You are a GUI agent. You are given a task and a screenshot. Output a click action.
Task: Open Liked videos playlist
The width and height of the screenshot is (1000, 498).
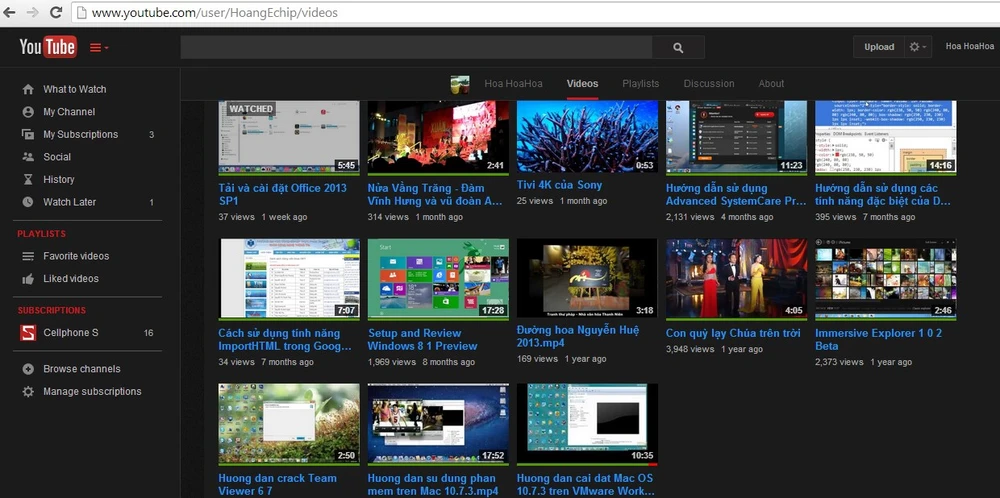pos(71,279)
